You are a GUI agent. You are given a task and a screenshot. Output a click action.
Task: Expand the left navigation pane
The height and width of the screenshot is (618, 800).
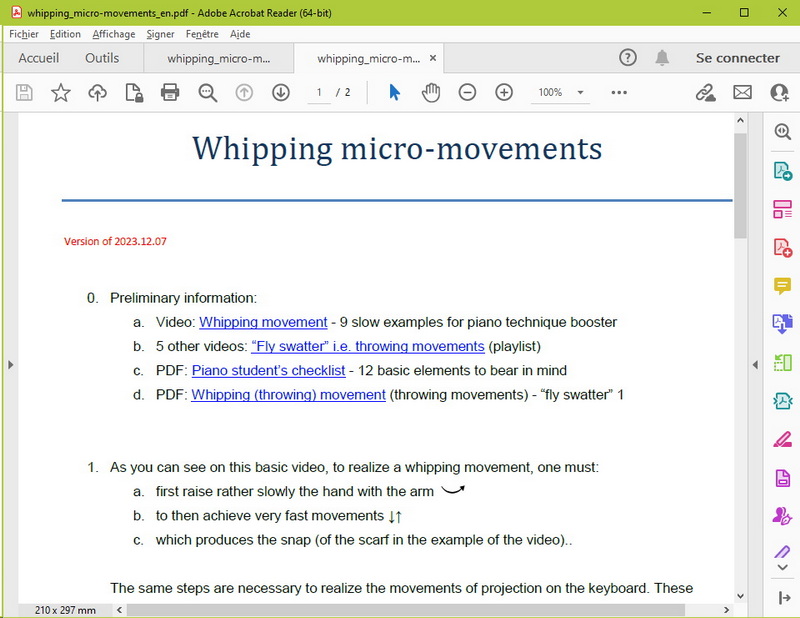(x=10, y=365)
